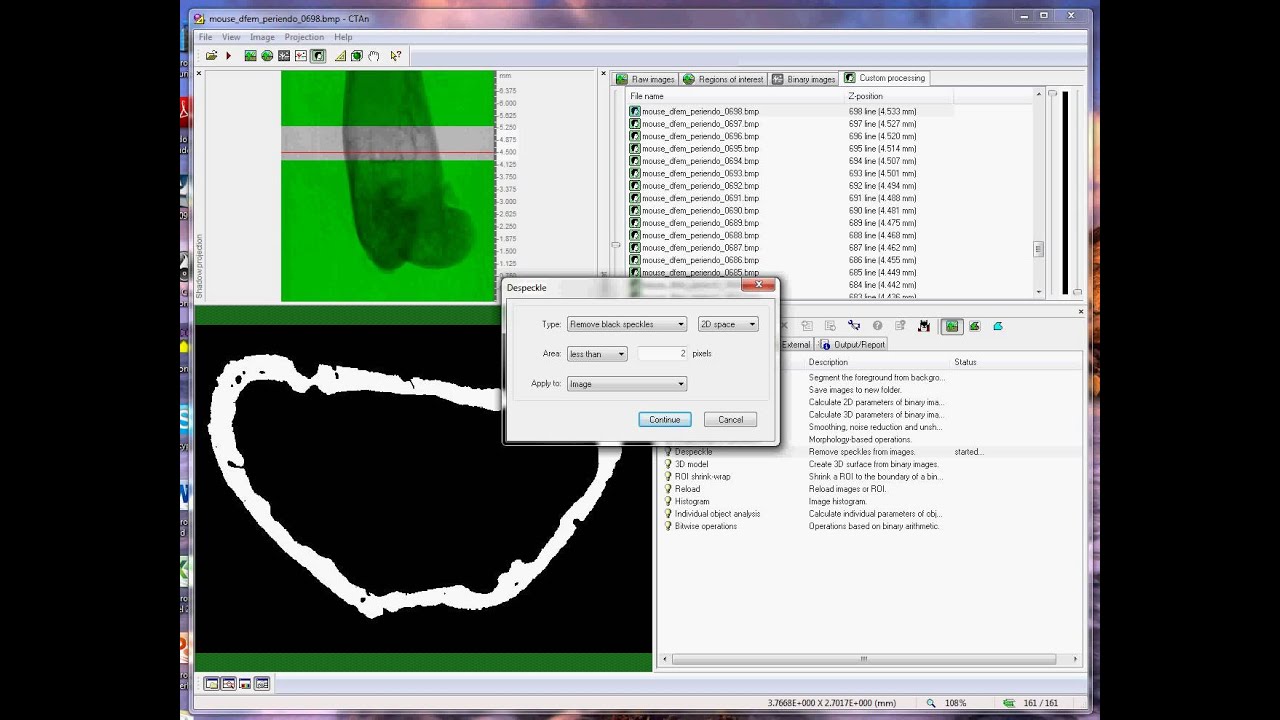Click the Area pixels value field
The width and height of the screenshot is (1280, 720).
pyautogui.click(x=662, y=354)
